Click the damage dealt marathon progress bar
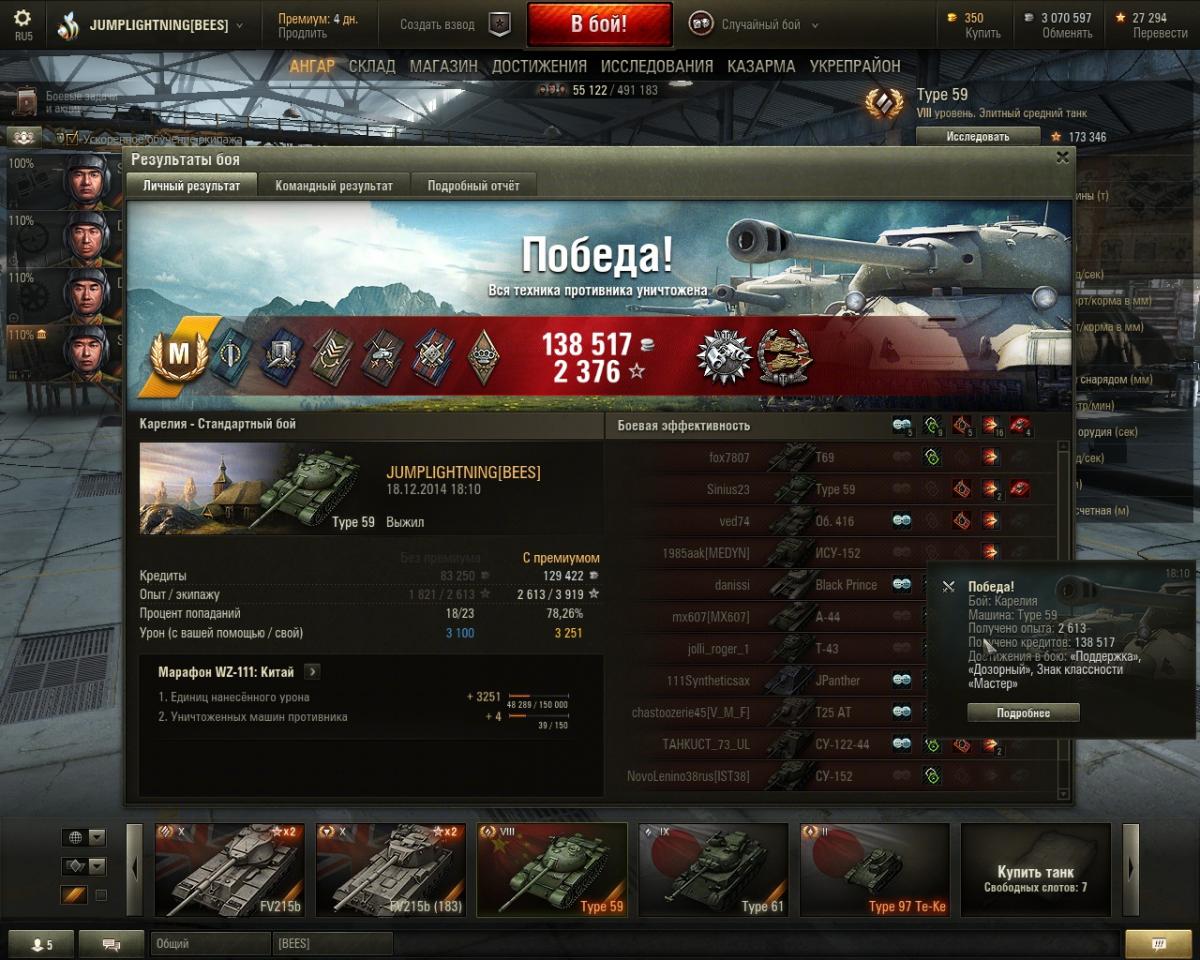This screenshot has width=1200, height=960. pyautogui.click(x=538, y=696)
